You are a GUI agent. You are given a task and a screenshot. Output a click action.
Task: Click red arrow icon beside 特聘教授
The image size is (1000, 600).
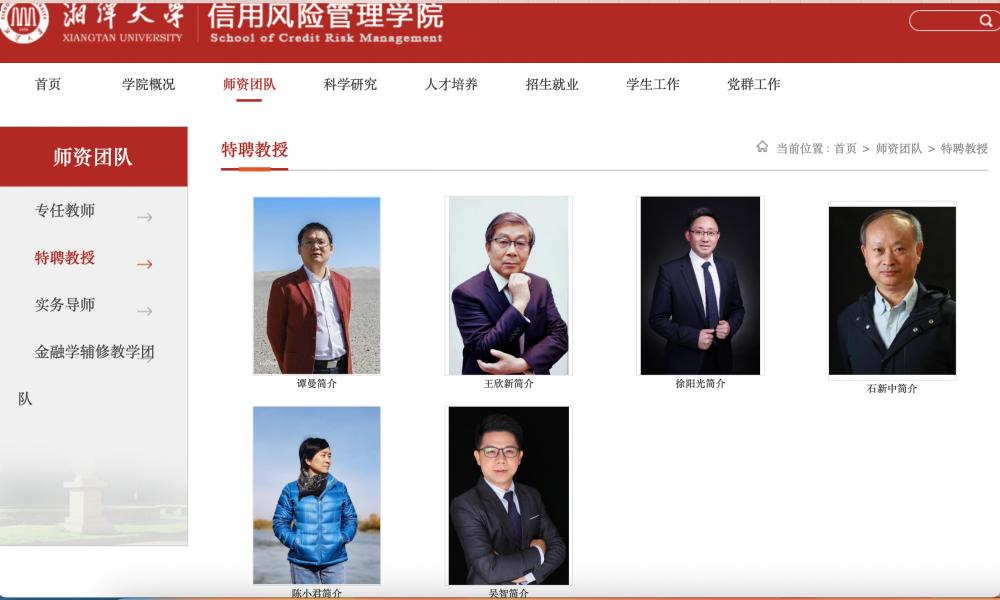click(x=145, y=264)
